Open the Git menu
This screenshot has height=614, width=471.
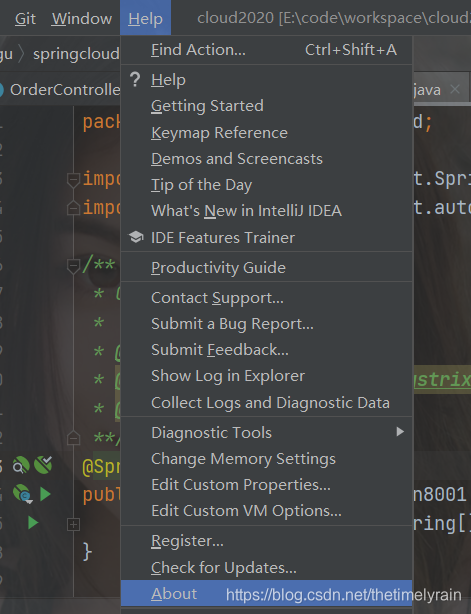click(25, 18)
